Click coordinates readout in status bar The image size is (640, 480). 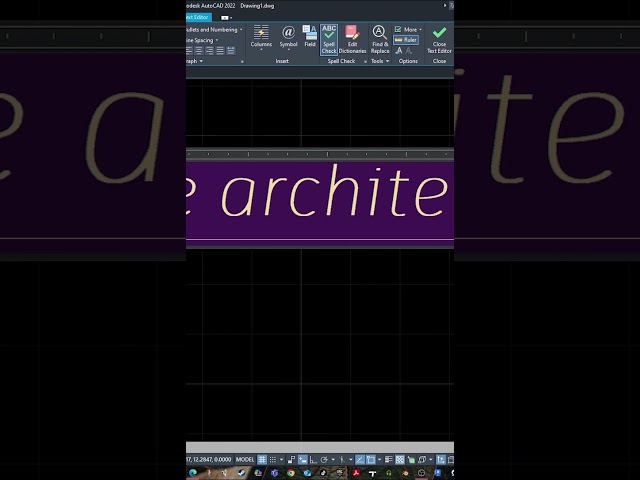209,460
